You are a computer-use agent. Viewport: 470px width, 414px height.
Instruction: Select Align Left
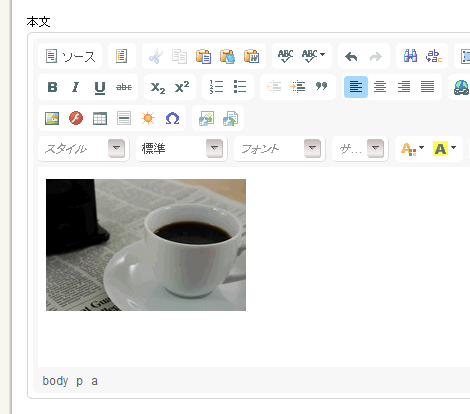point(356,87)
